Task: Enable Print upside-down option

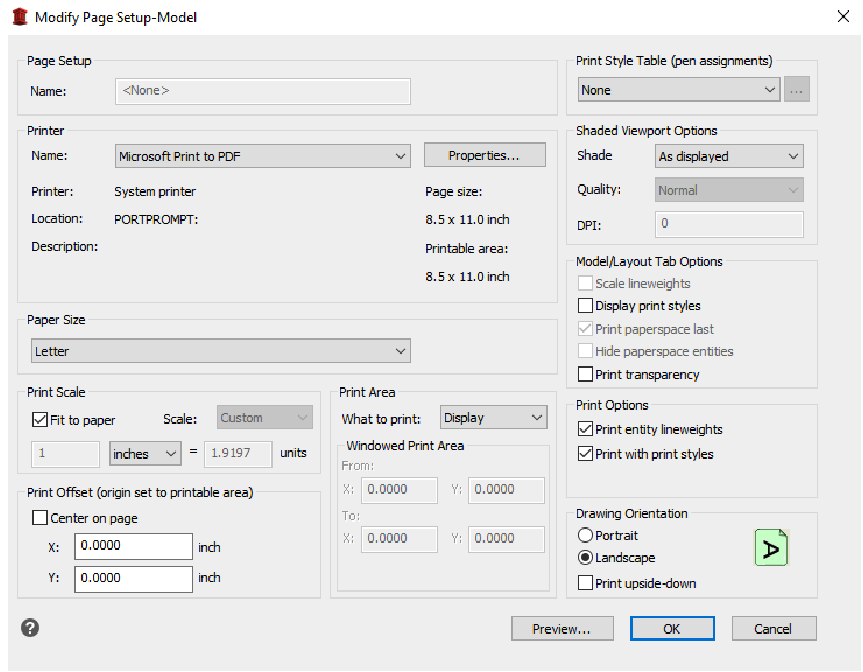Action: coord(586,583)
